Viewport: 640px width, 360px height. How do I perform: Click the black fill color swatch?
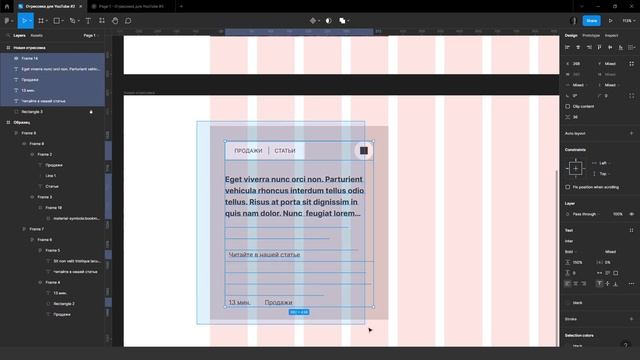(567, 303)
